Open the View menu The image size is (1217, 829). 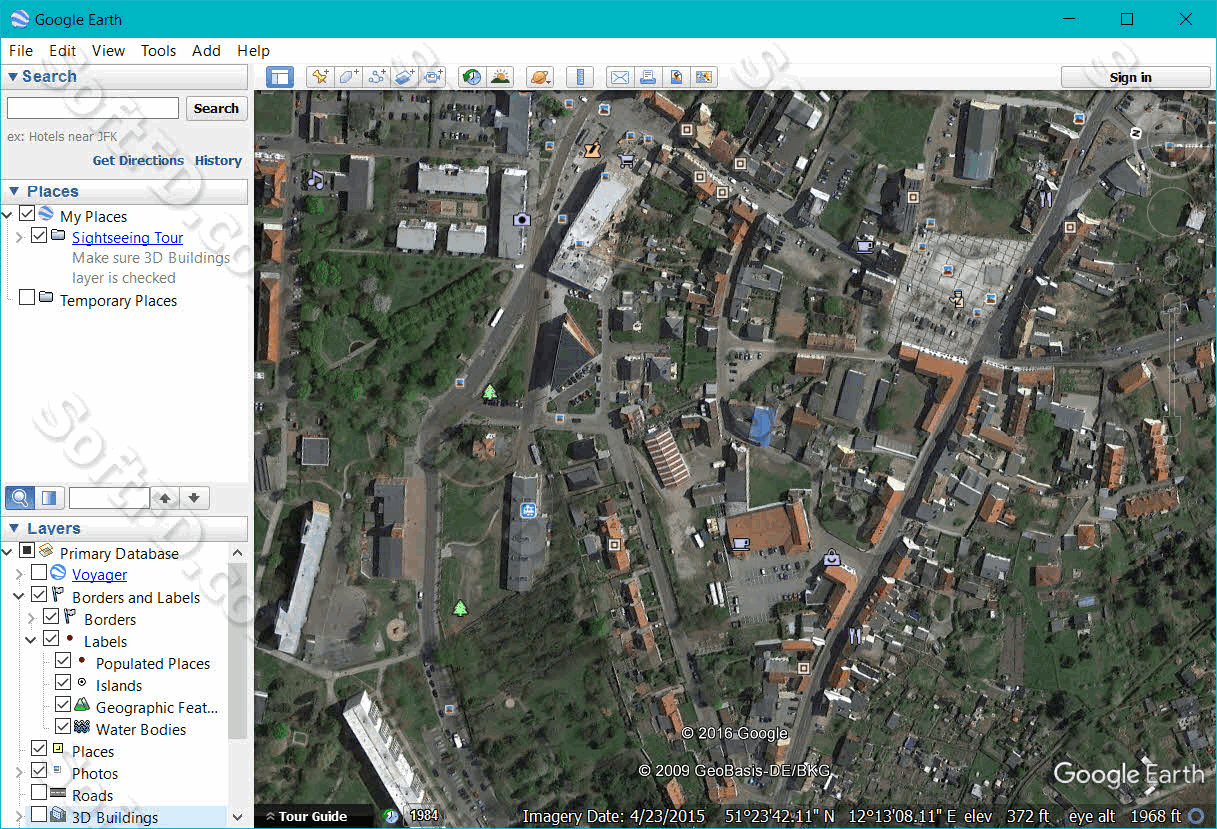[x=108, y=51]
